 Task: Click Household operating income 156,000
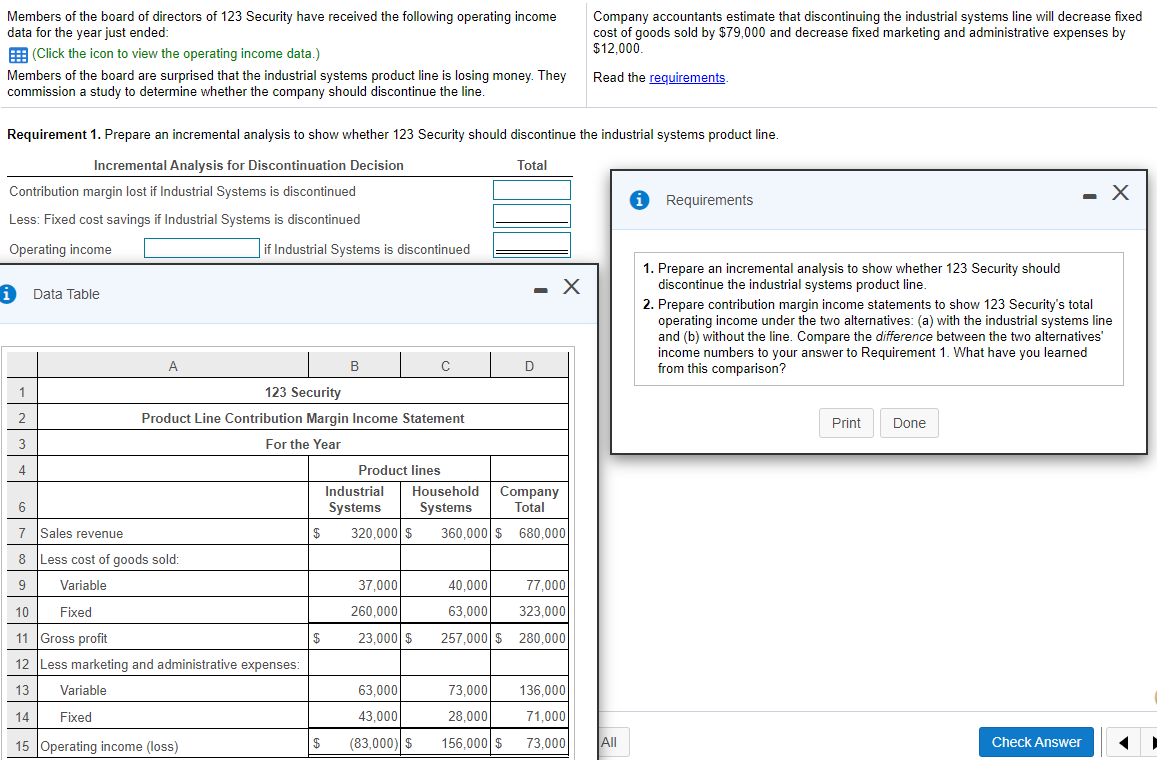tap(464, 744)
